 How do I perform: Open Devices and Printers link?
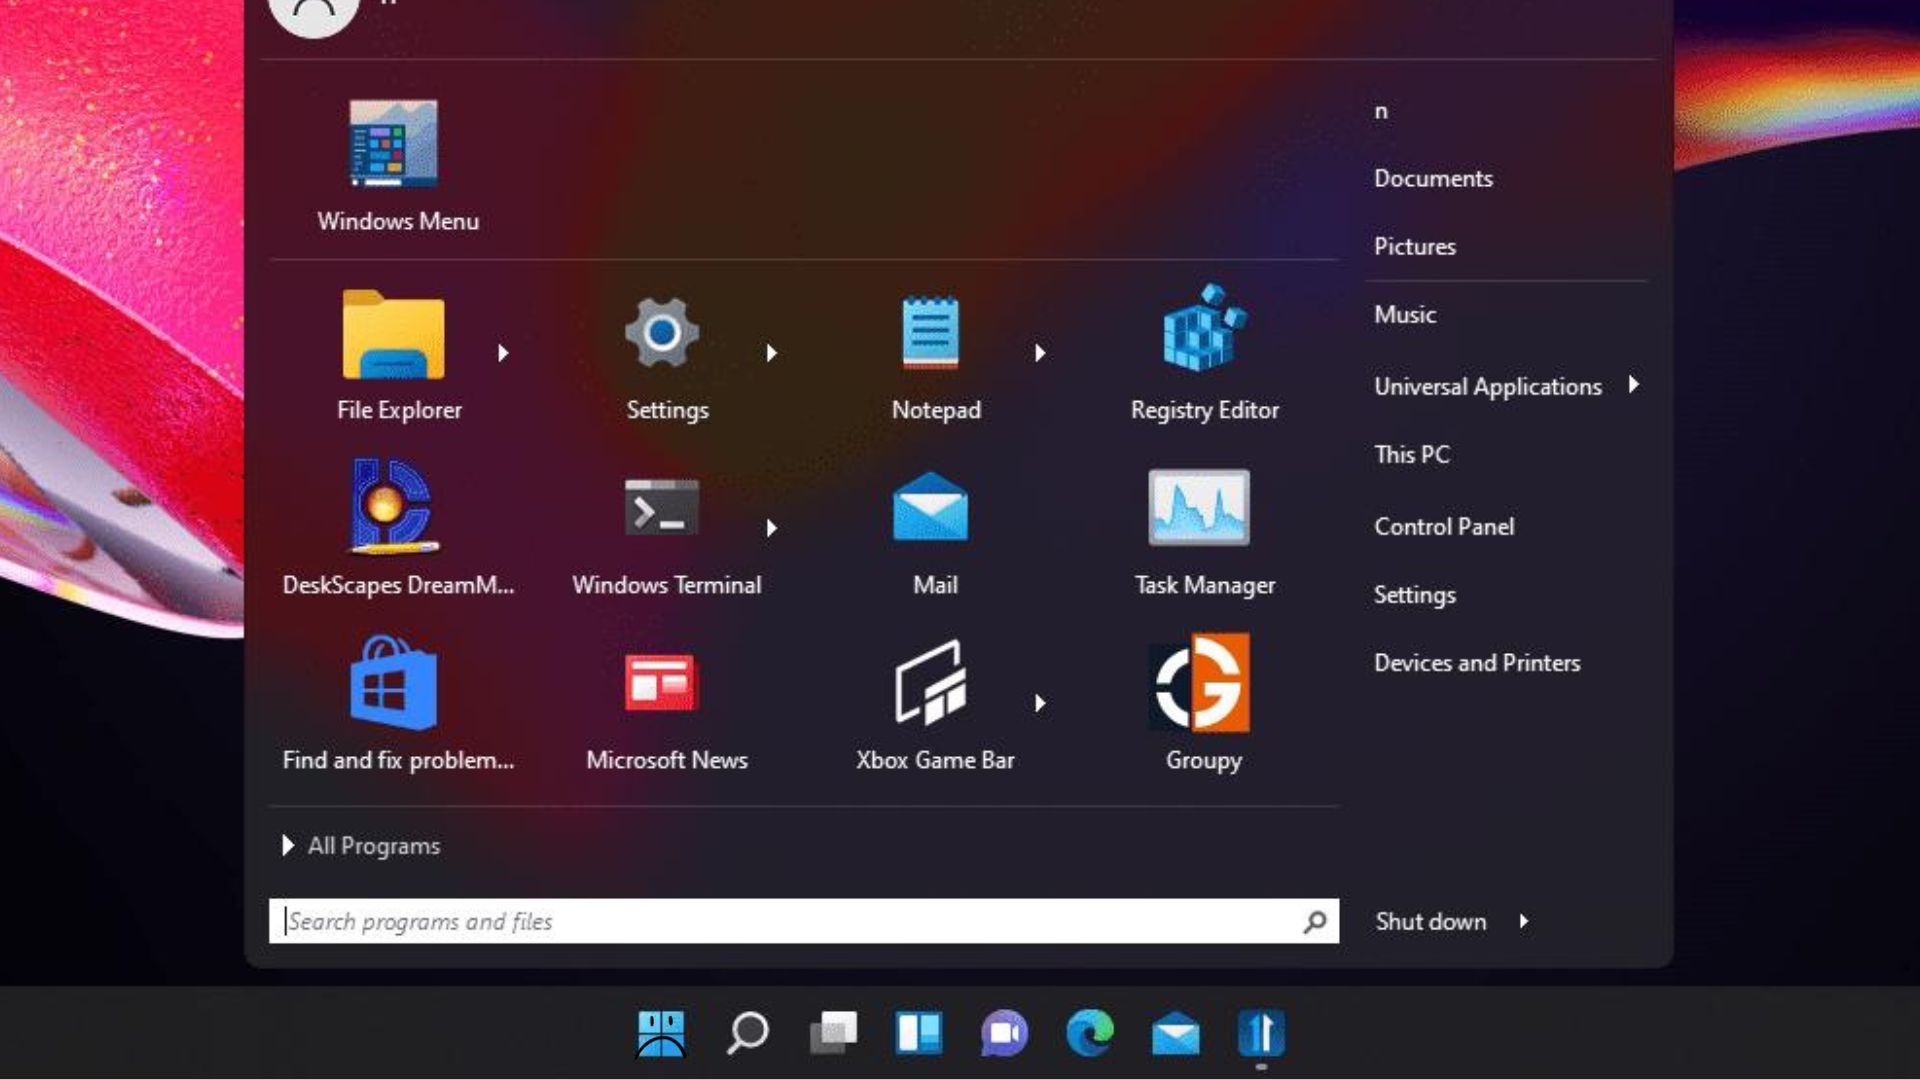[1476, 663]
